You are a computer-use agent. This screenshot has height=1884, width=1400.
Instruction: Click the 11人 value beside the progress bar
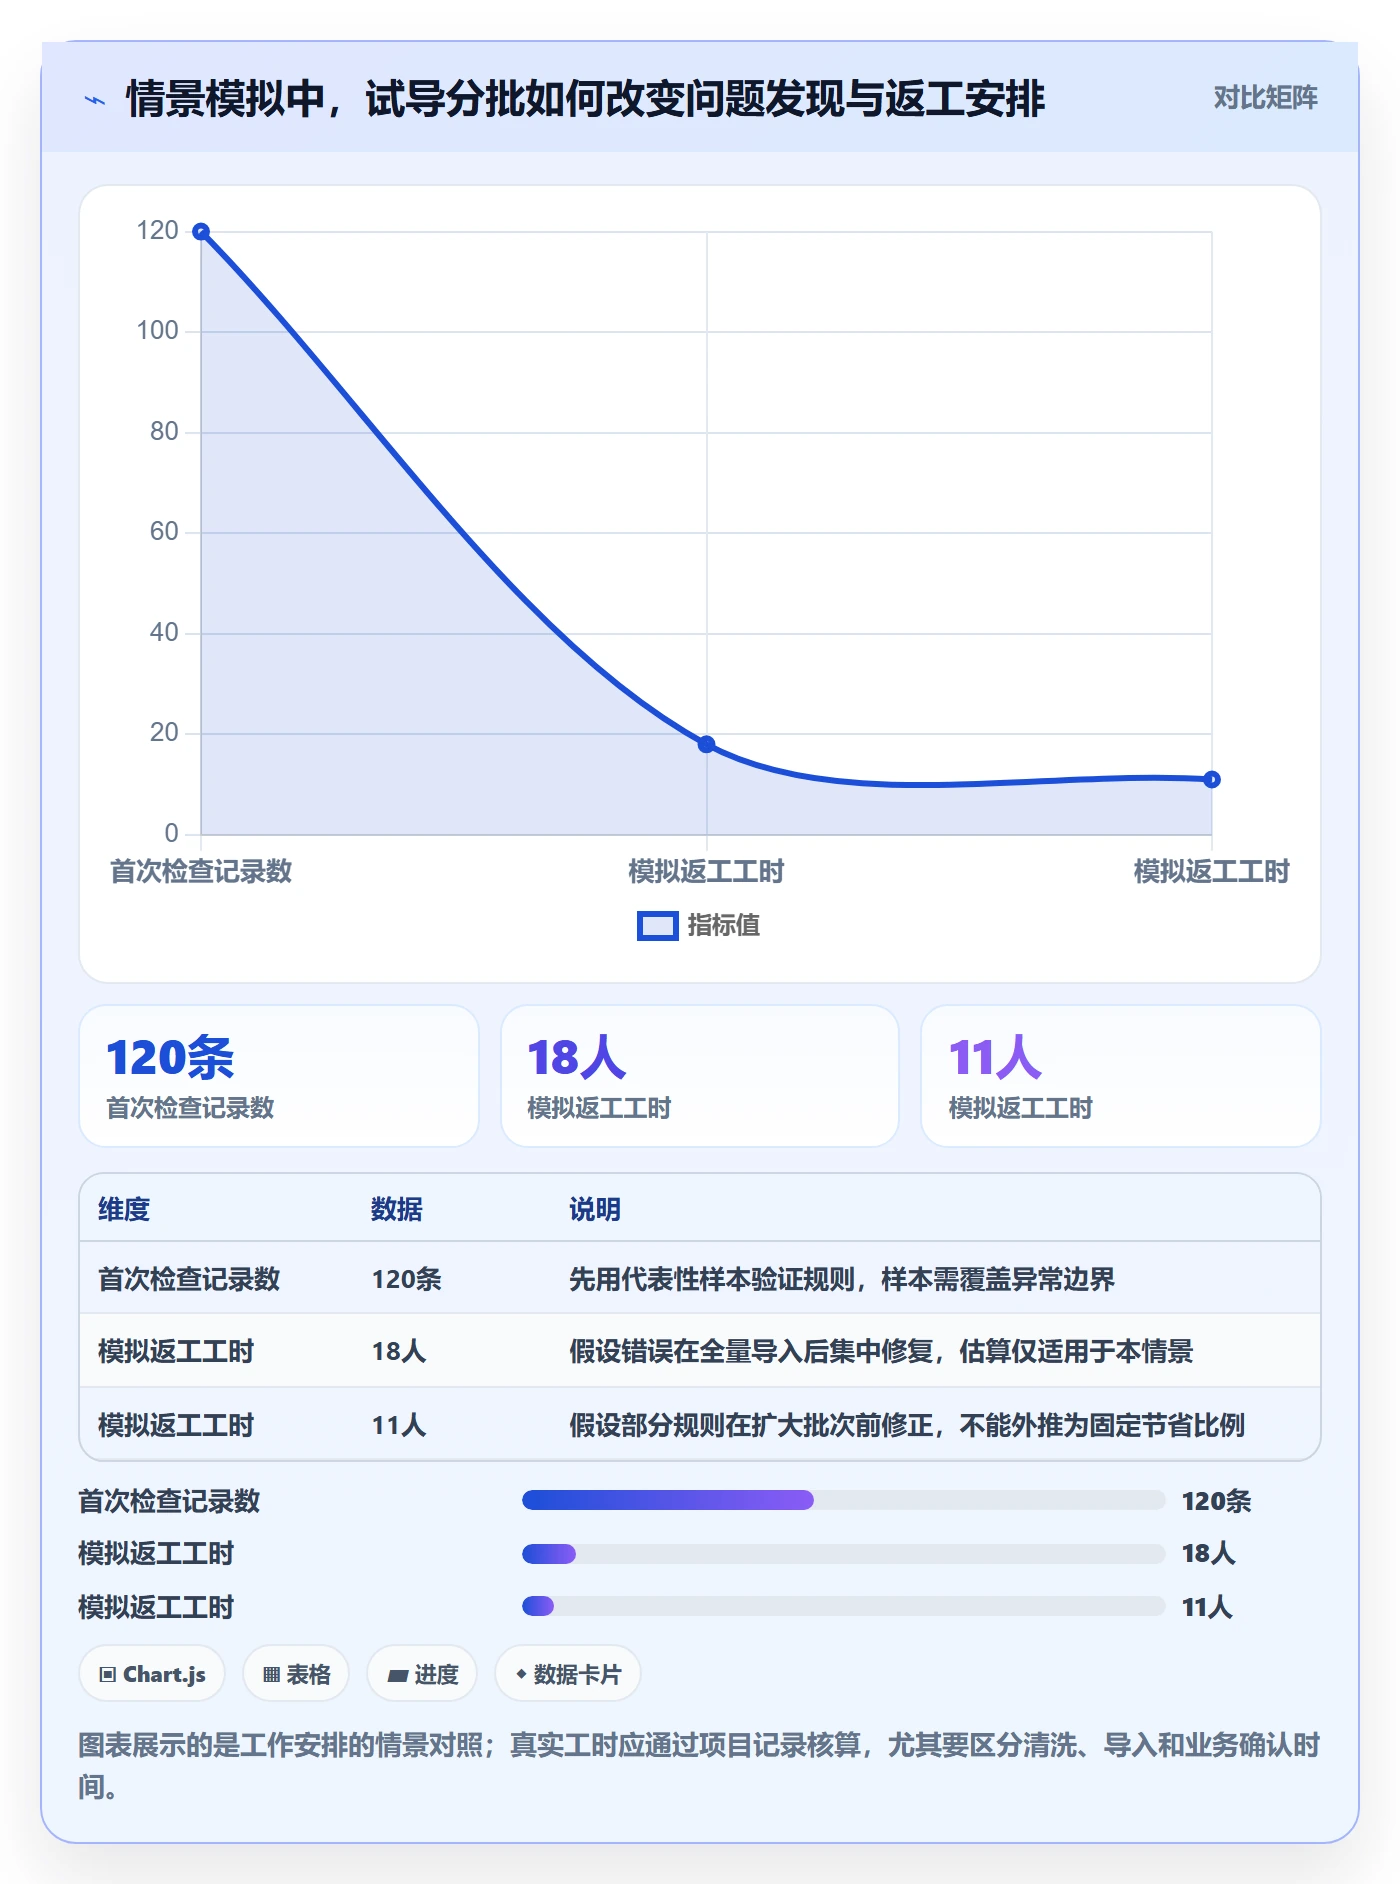(1207, 1608)
